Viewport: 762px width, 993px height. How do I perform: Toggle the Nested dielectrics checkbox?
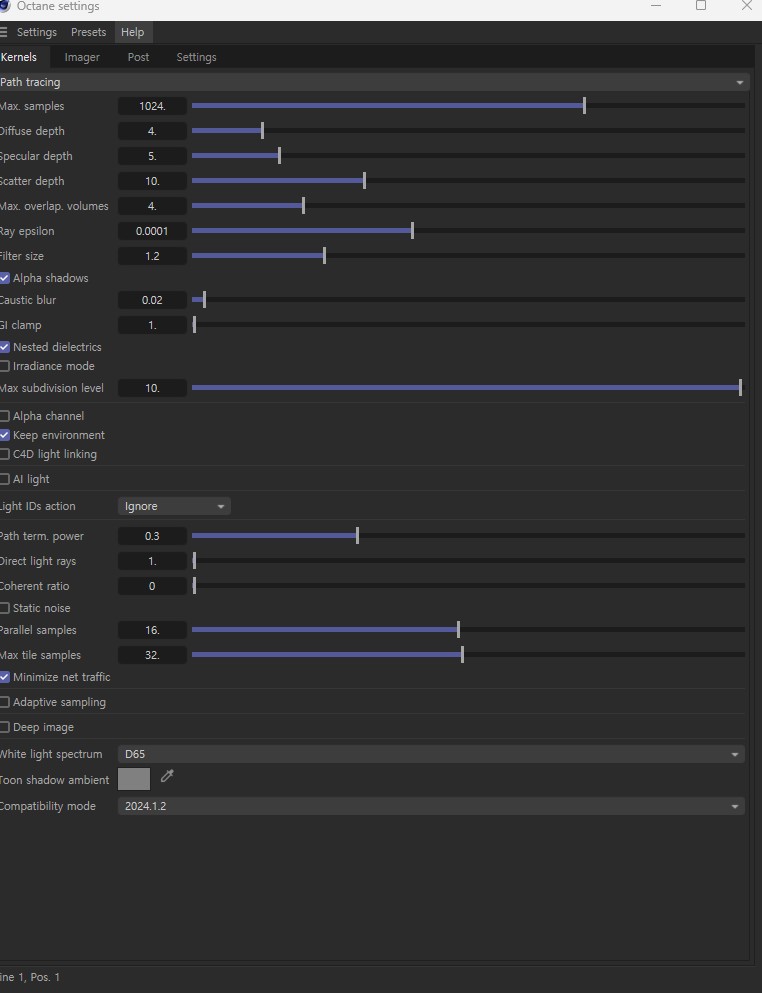coord(4,347)
